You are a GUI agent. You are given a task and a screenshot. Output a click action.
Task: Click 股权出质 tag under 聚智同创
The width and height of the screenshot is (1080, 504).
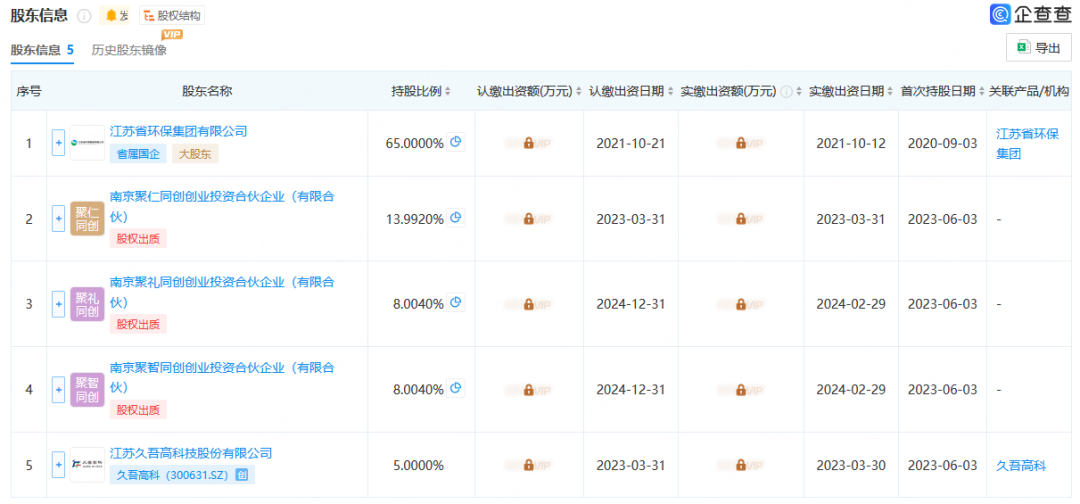(x=138, y=410)
